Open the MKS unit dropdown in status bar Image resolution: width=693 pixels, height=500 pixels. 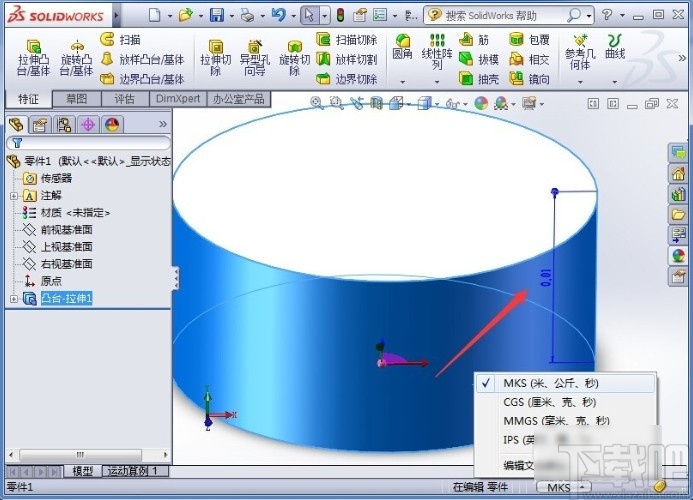(x=564, y=487)
